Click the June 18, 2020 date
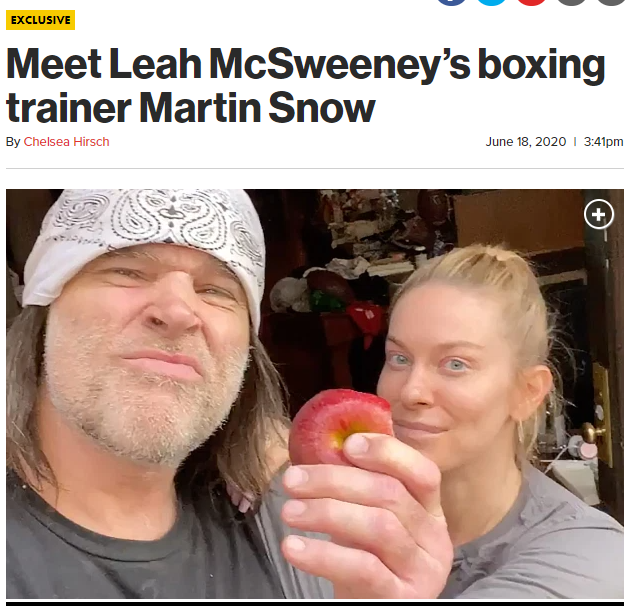 (x=526, y=142)
